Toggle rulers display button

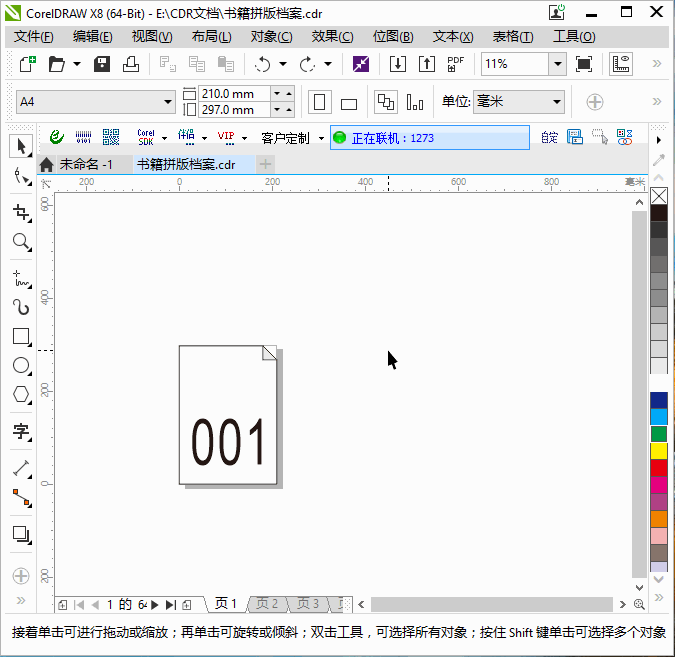coord(620,64)
